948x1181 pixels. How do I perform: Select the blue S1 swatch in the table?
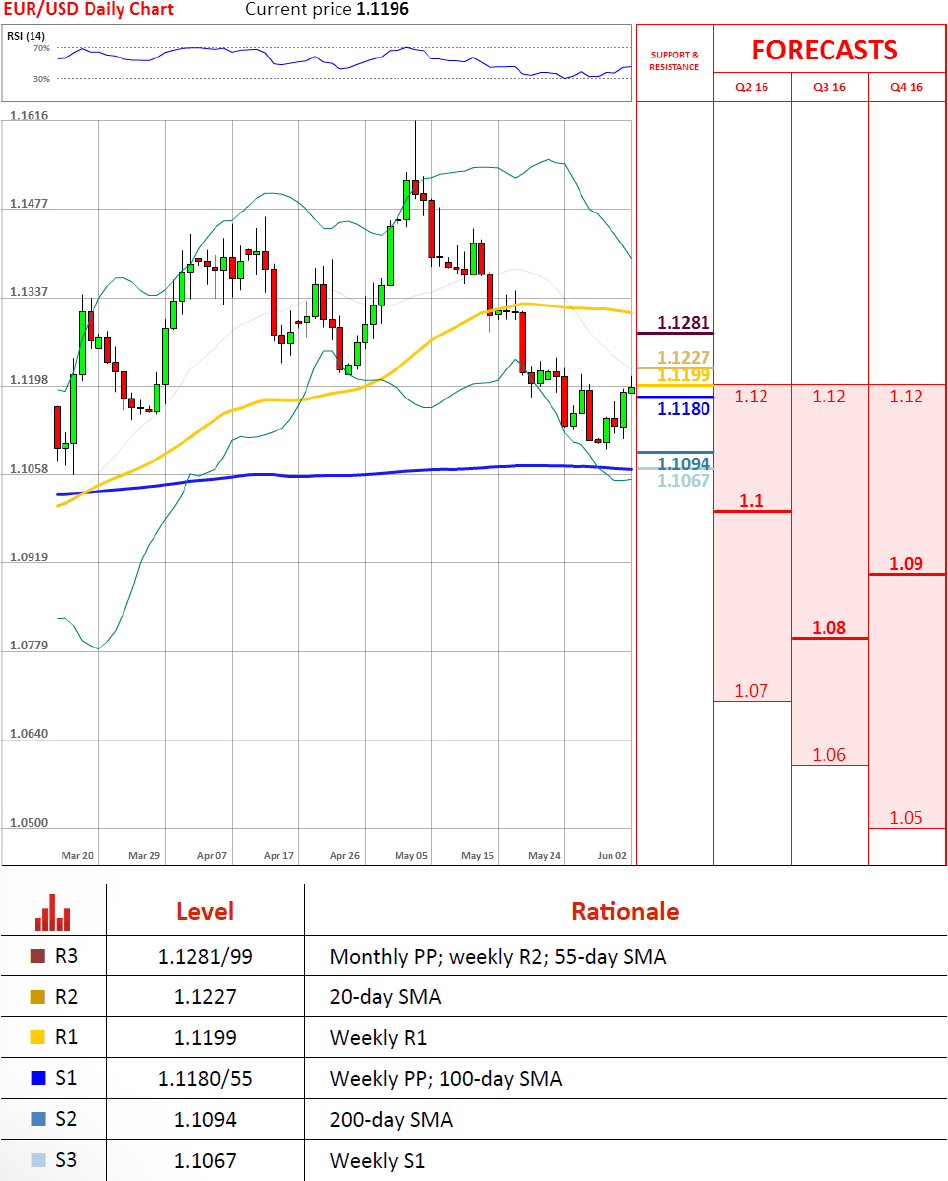point(38,1079)
